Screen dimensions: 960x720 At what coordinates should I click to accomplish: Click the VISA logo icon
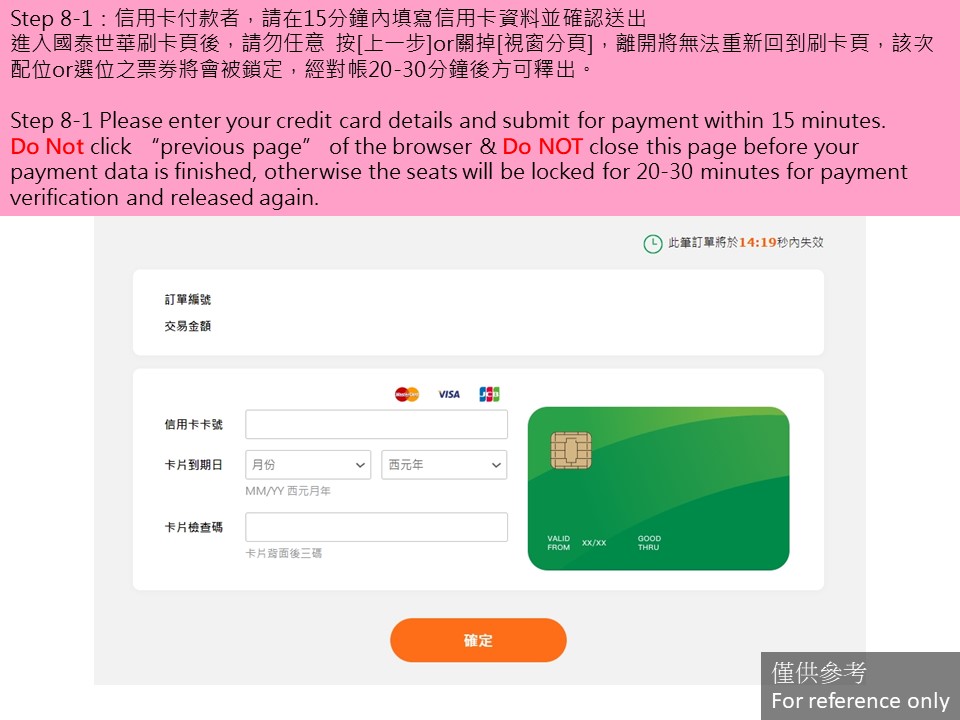pyautogui.click(x=449, y=394)
